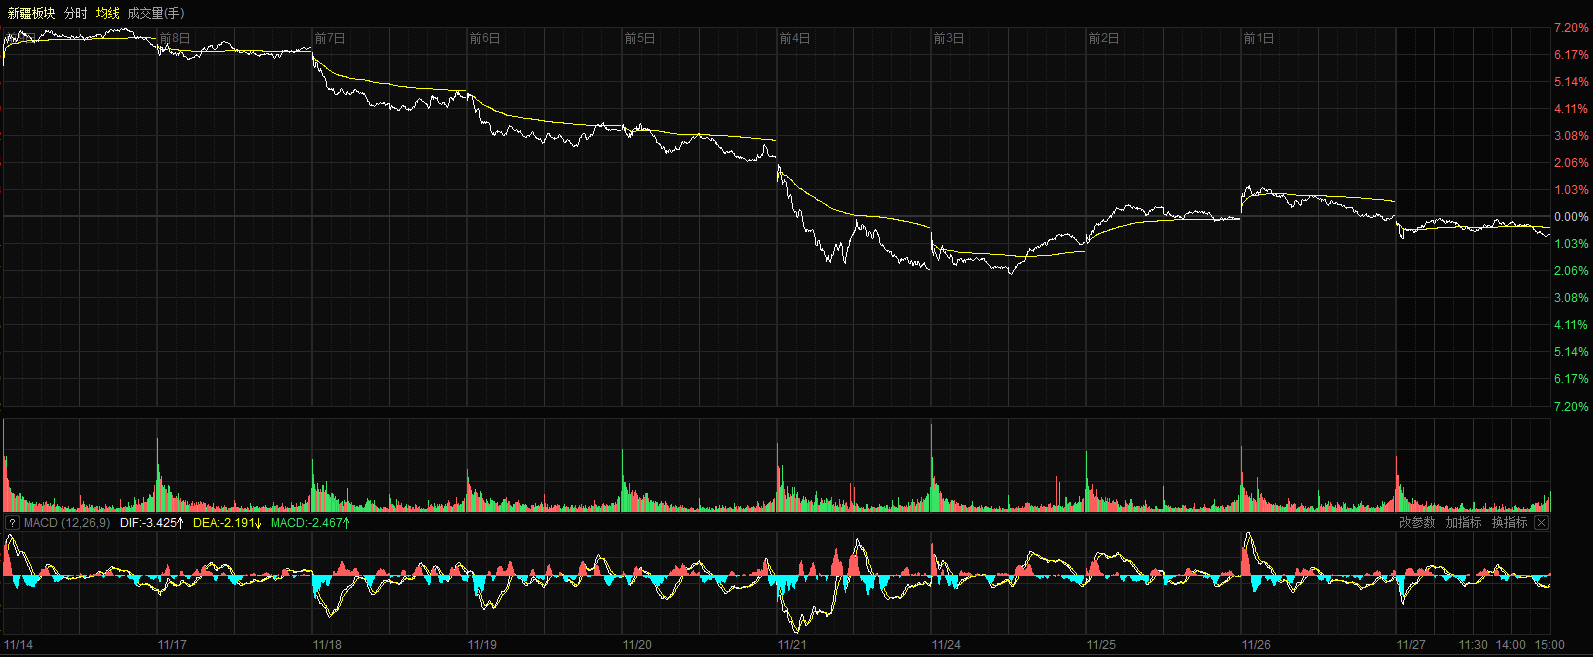The image size is (1593, 657).
Task: Click 加指标 to add an indicator
Action: (x=1463, y=523)
